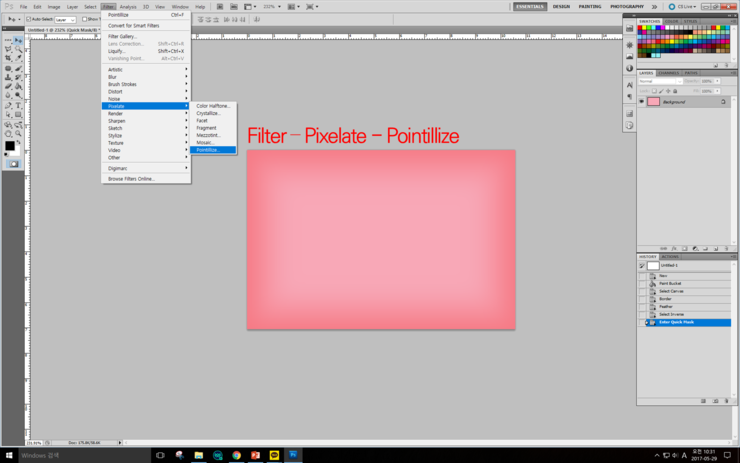Viewport: 740px width, 463px height.
Task: Click the Quick Mask mode button
Action: [x=13, y=164]
